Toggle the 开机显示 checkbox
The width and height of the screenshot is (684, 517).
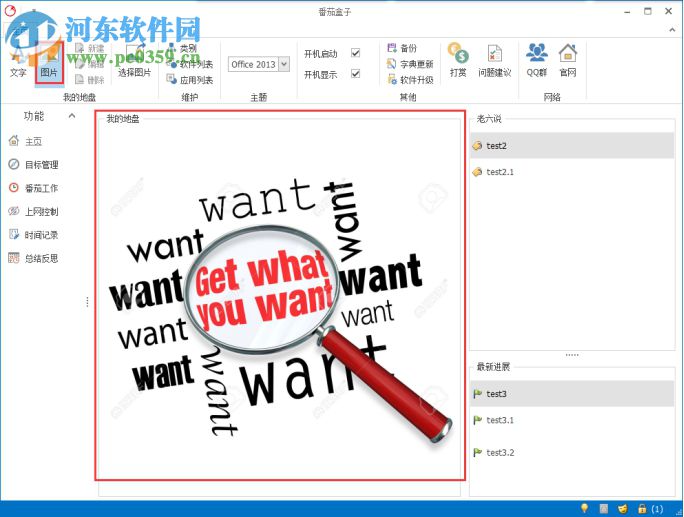click(x=356, y=74)
